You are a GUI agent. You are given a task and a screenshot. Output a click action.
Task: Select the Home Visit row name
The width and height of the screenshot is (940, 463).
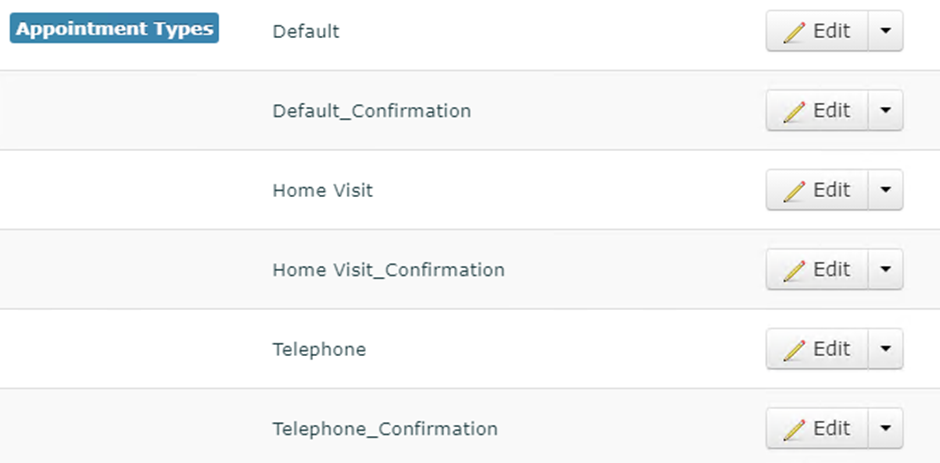pyautogui.click(x=322, y=190)
